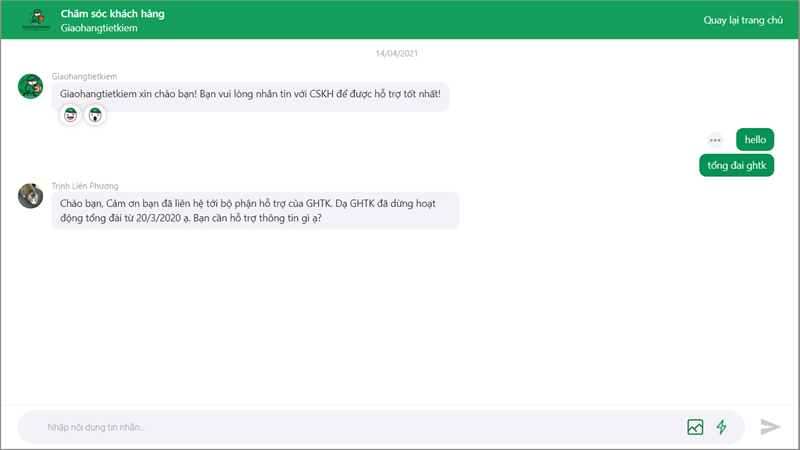Image resolution: width=800 pixels, height=450 pixels.
Task: Click the Giaohangtietkiem sender name above the greeting
Action: click(x=86, y=75)
